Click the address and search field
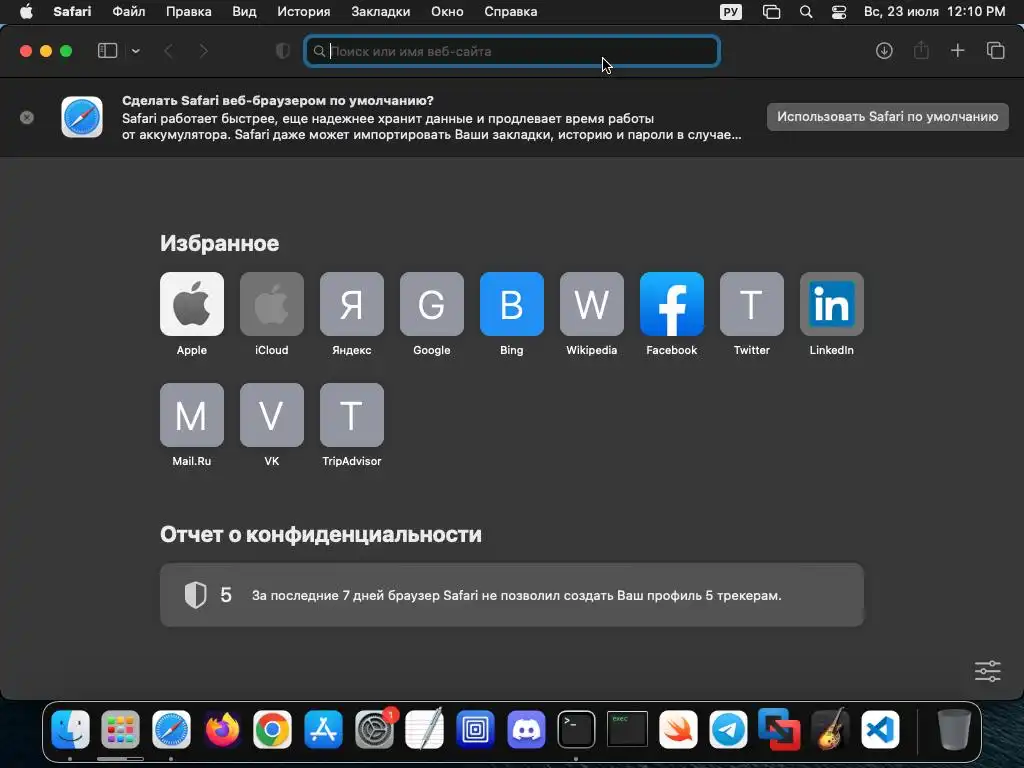Image resolution: width=1024 pixels, height=768 pixels. pyautogui.click(x=512, y=51)
